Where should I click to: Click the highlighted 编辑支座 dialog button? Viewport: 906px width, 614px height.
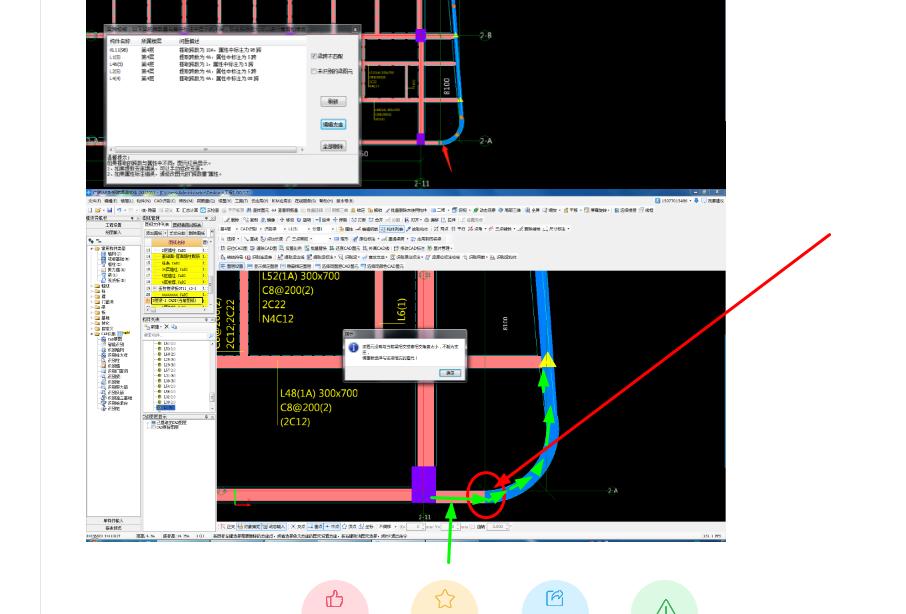coord(333,124)
